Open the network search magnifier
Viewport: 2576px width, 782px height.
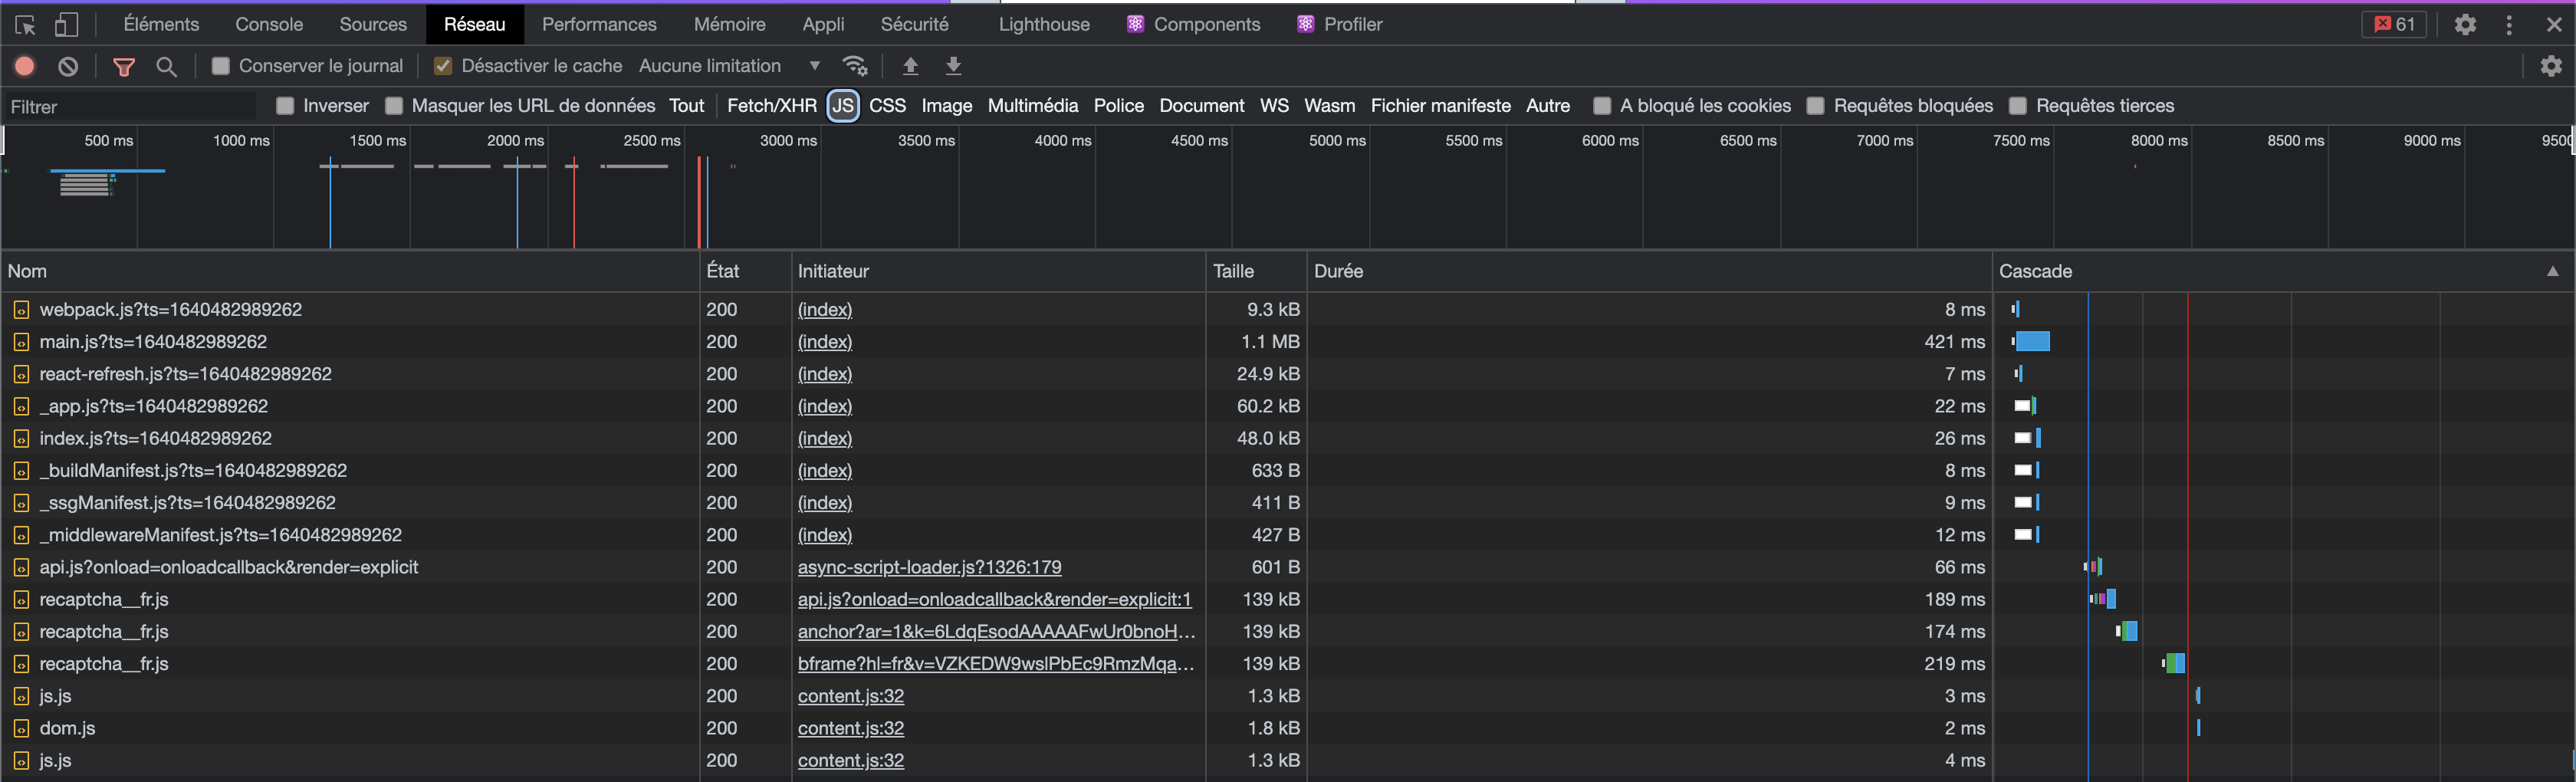(167, 66)
